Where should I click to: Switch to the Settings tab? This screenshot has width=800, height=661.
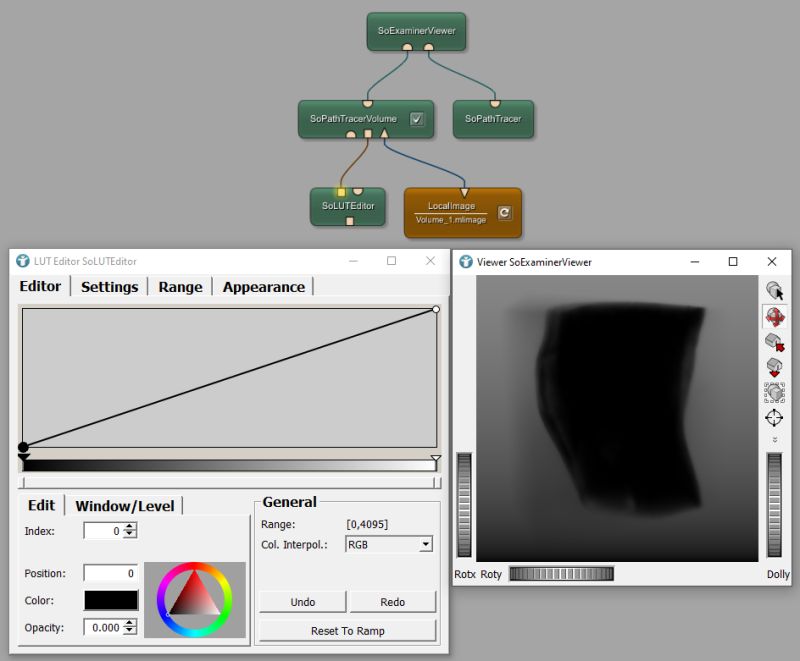coord(109,287)
